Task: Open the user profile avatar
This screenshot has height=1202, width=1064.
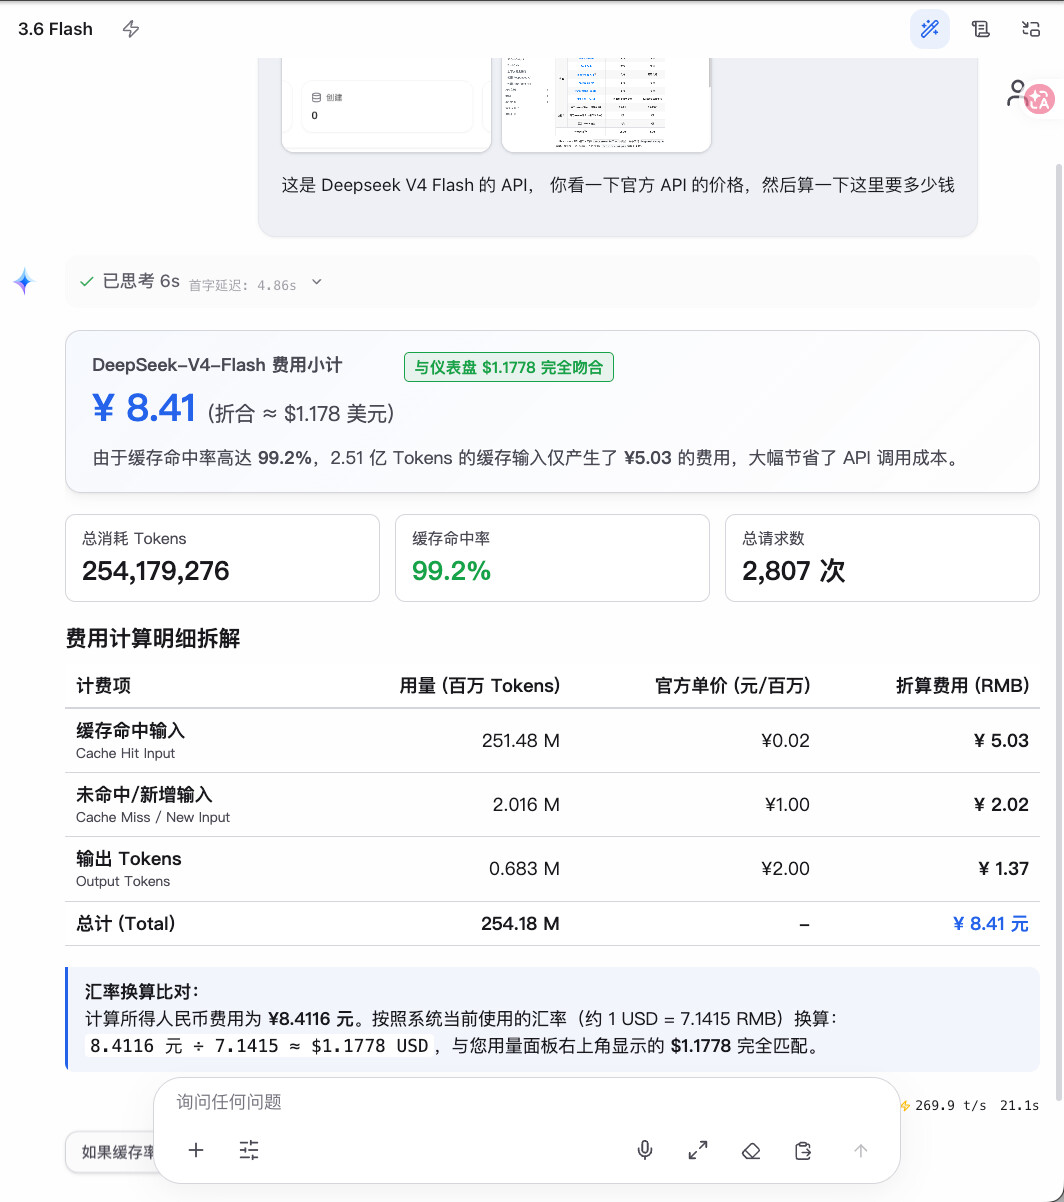Action: 1016,93
